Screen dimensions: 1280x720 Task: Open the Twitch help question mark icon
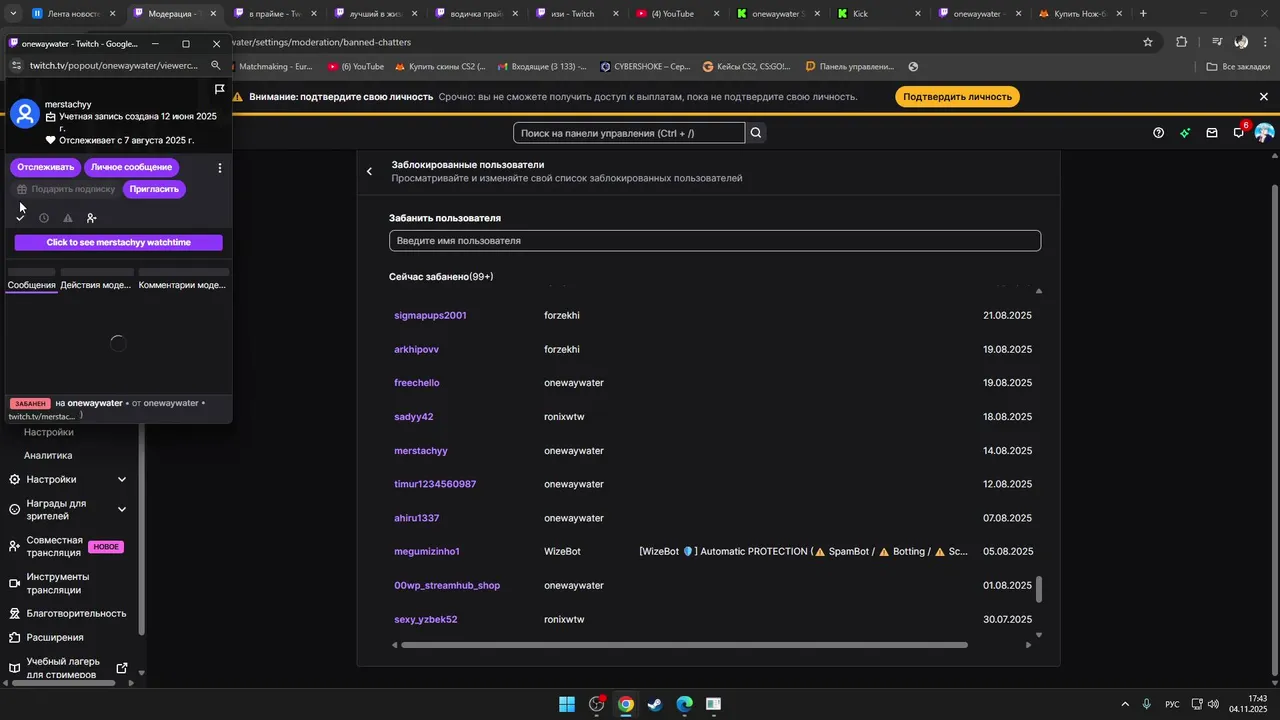tap(1158, 133)
